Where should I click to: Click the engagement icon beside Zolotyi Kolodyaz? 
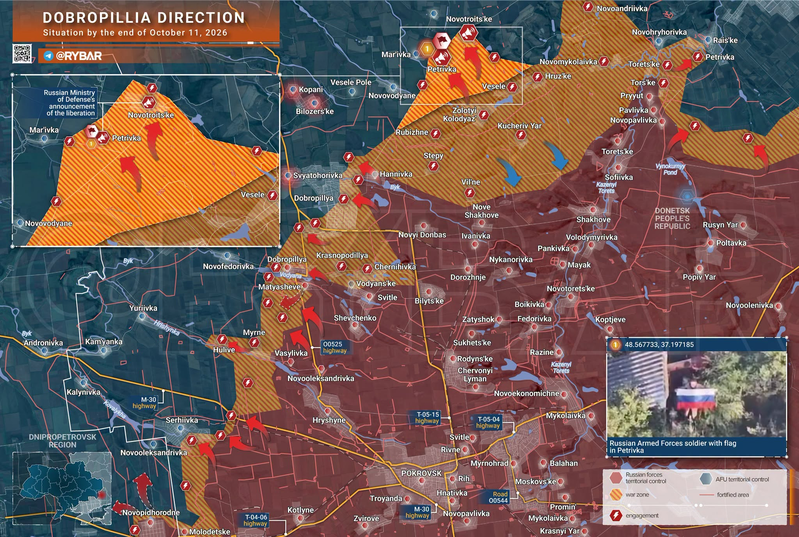[484, 115]
